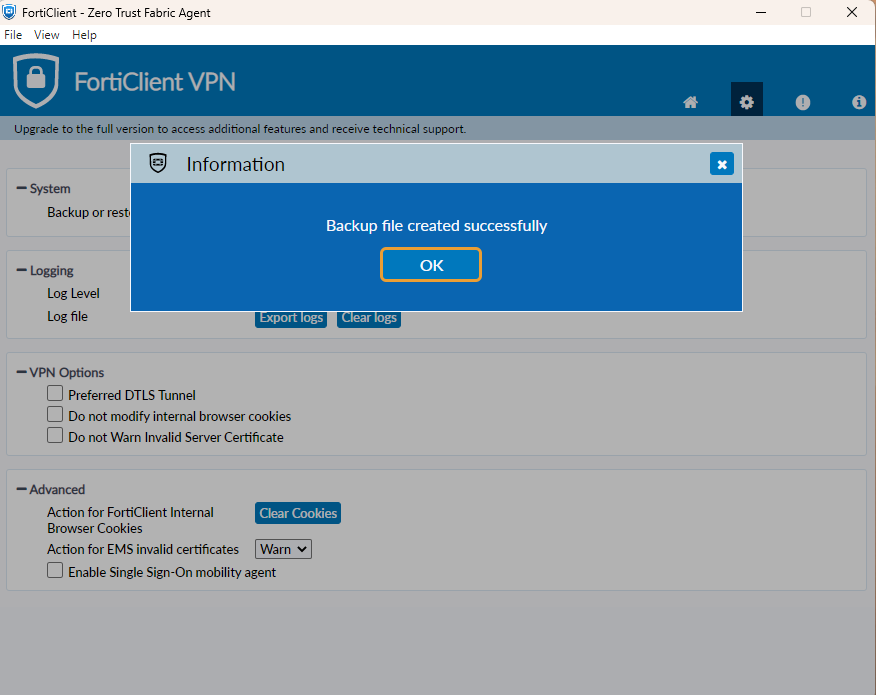Click the 'Log Level' label
876x695 pixels.
(x=73, y=293)
